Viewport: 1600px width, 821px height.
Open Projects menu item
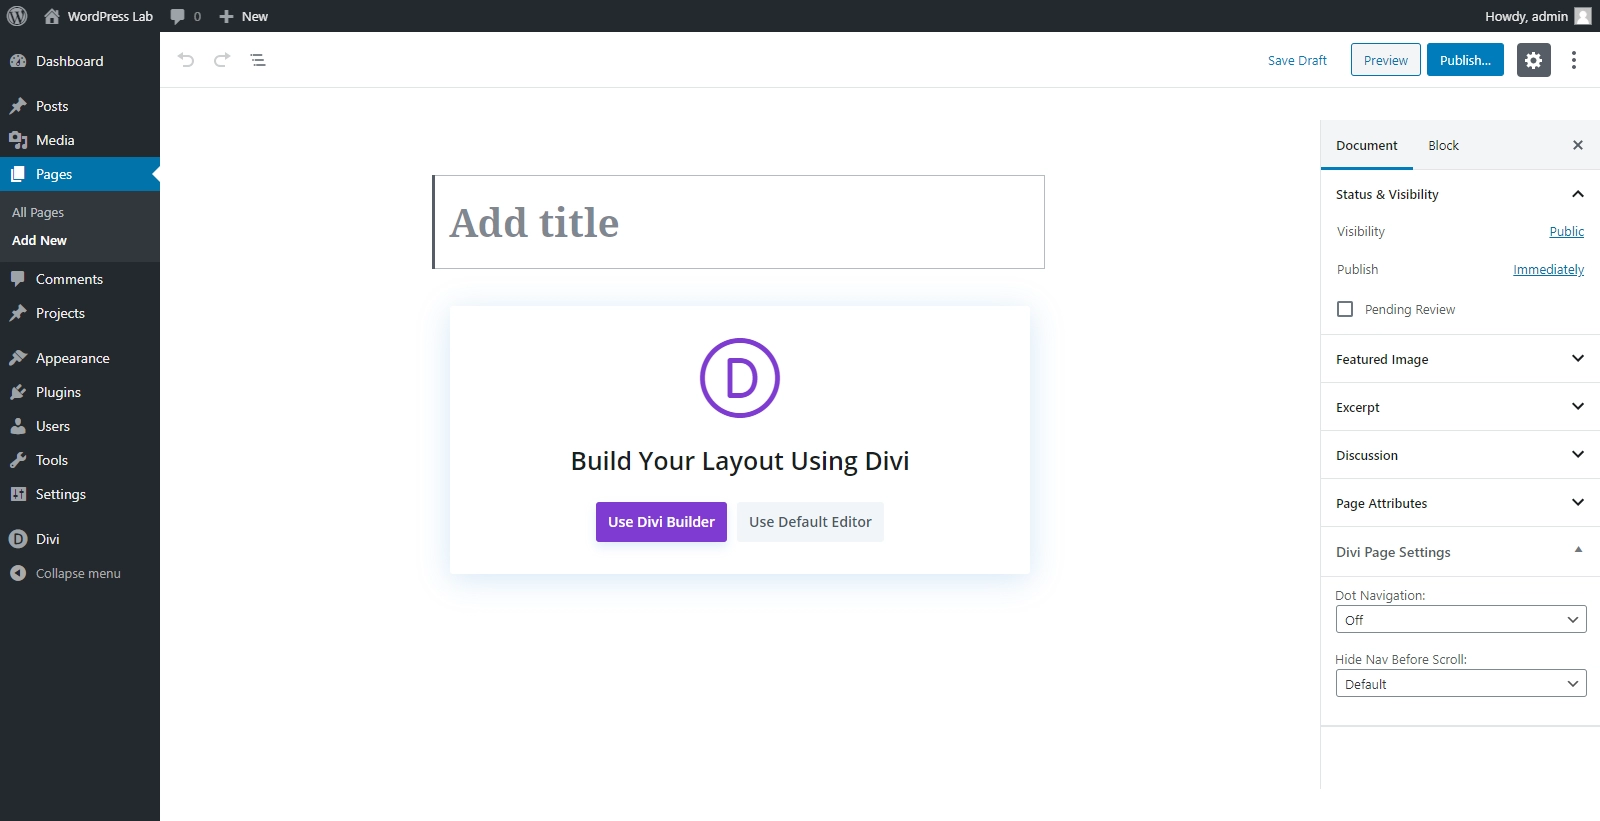click(x=80, y=313)
